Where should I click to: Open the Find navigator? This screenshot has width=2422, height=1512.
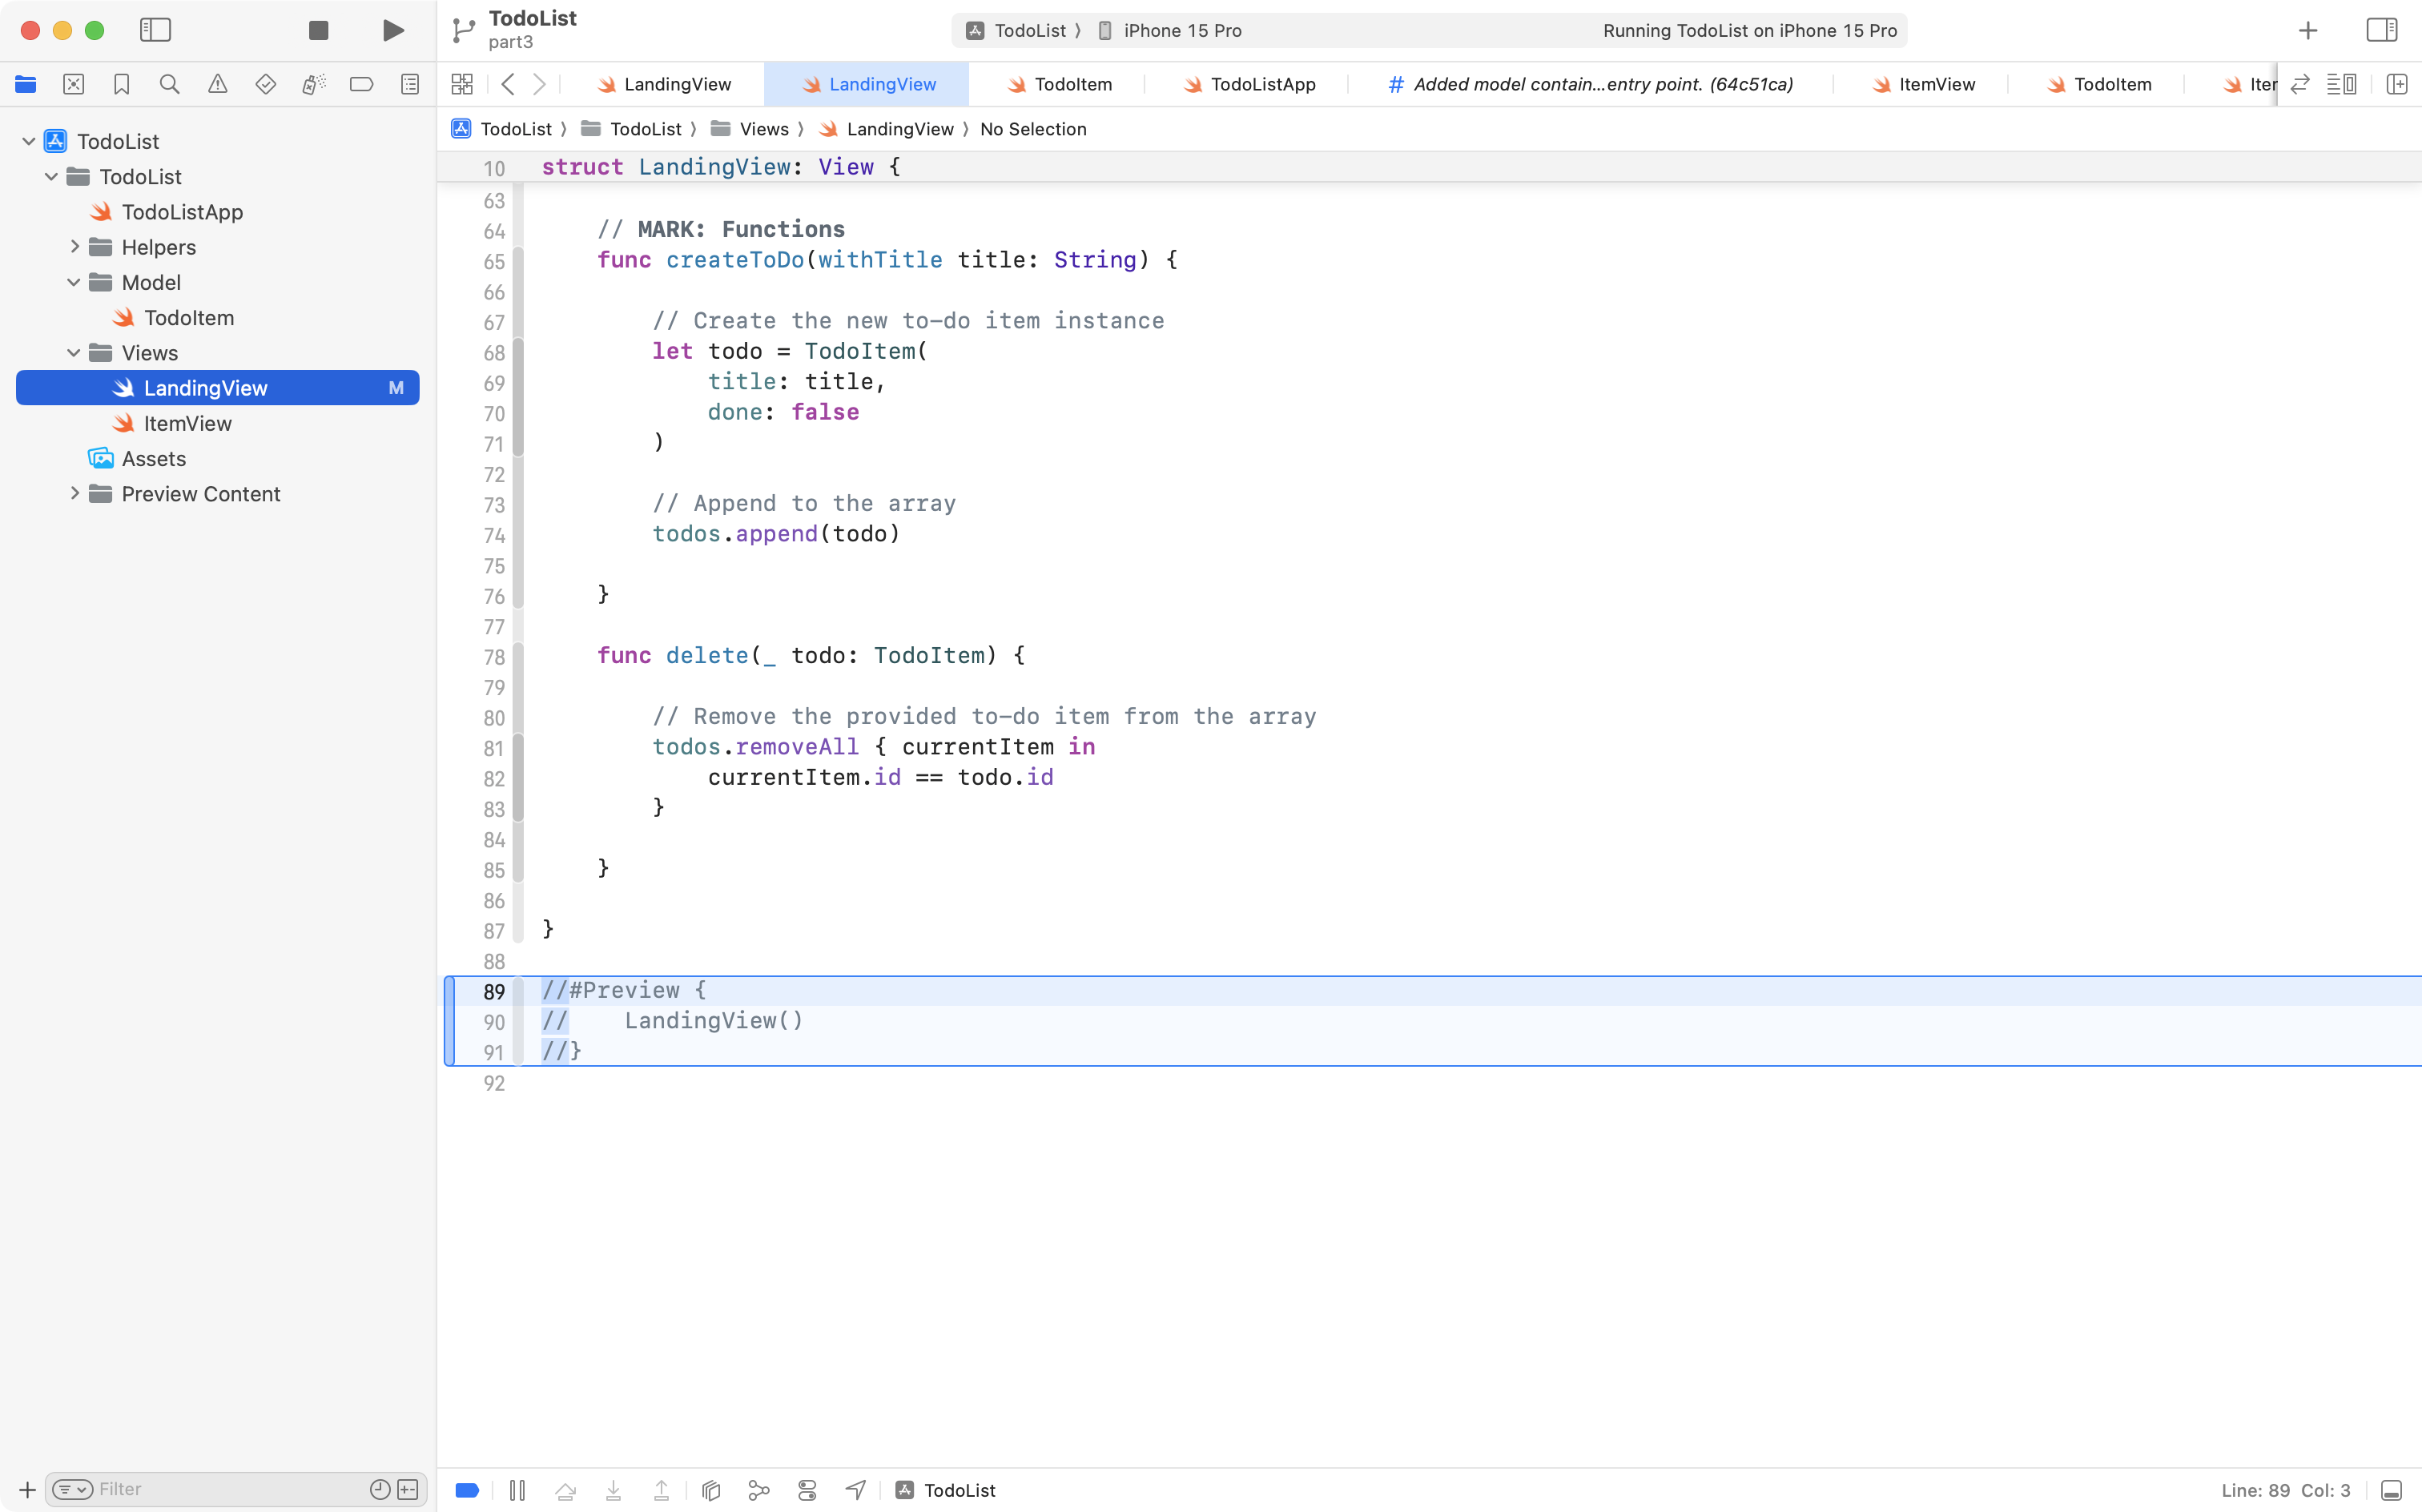click(169, 84)
